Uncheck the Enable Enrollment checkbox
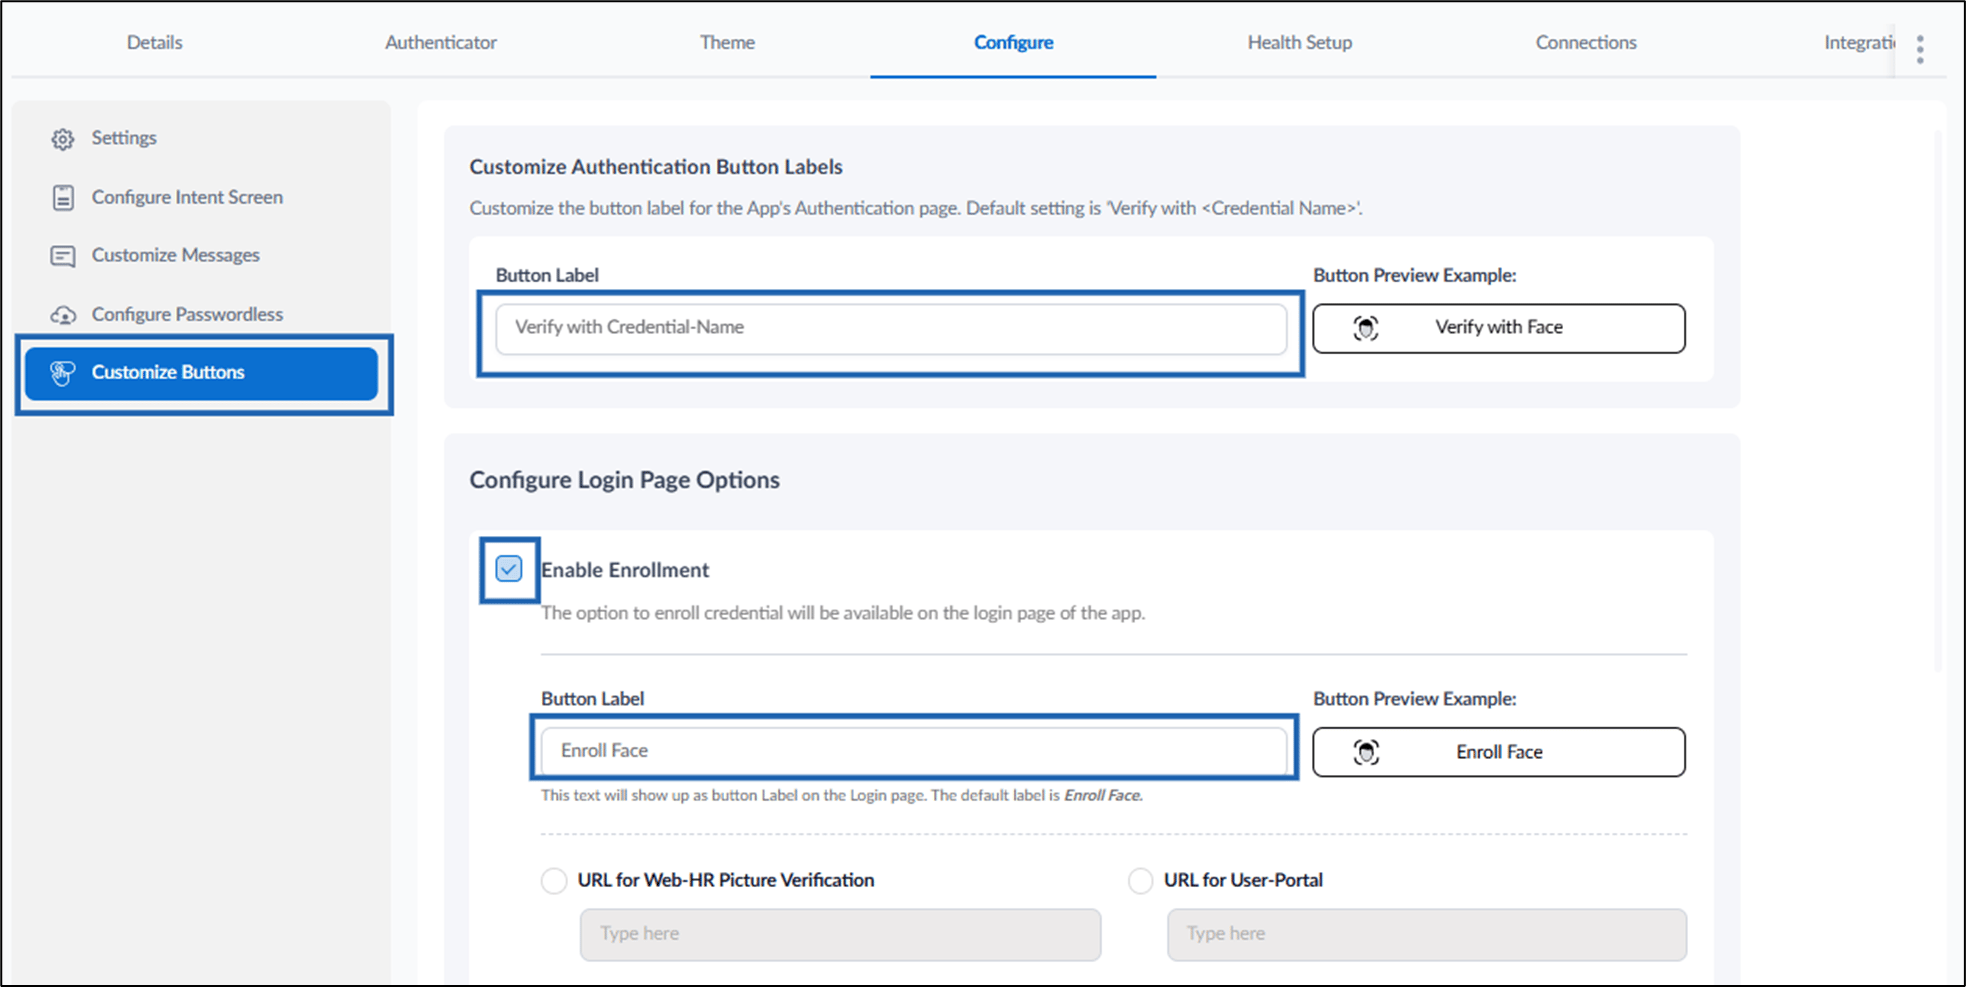 click(509, 569)
